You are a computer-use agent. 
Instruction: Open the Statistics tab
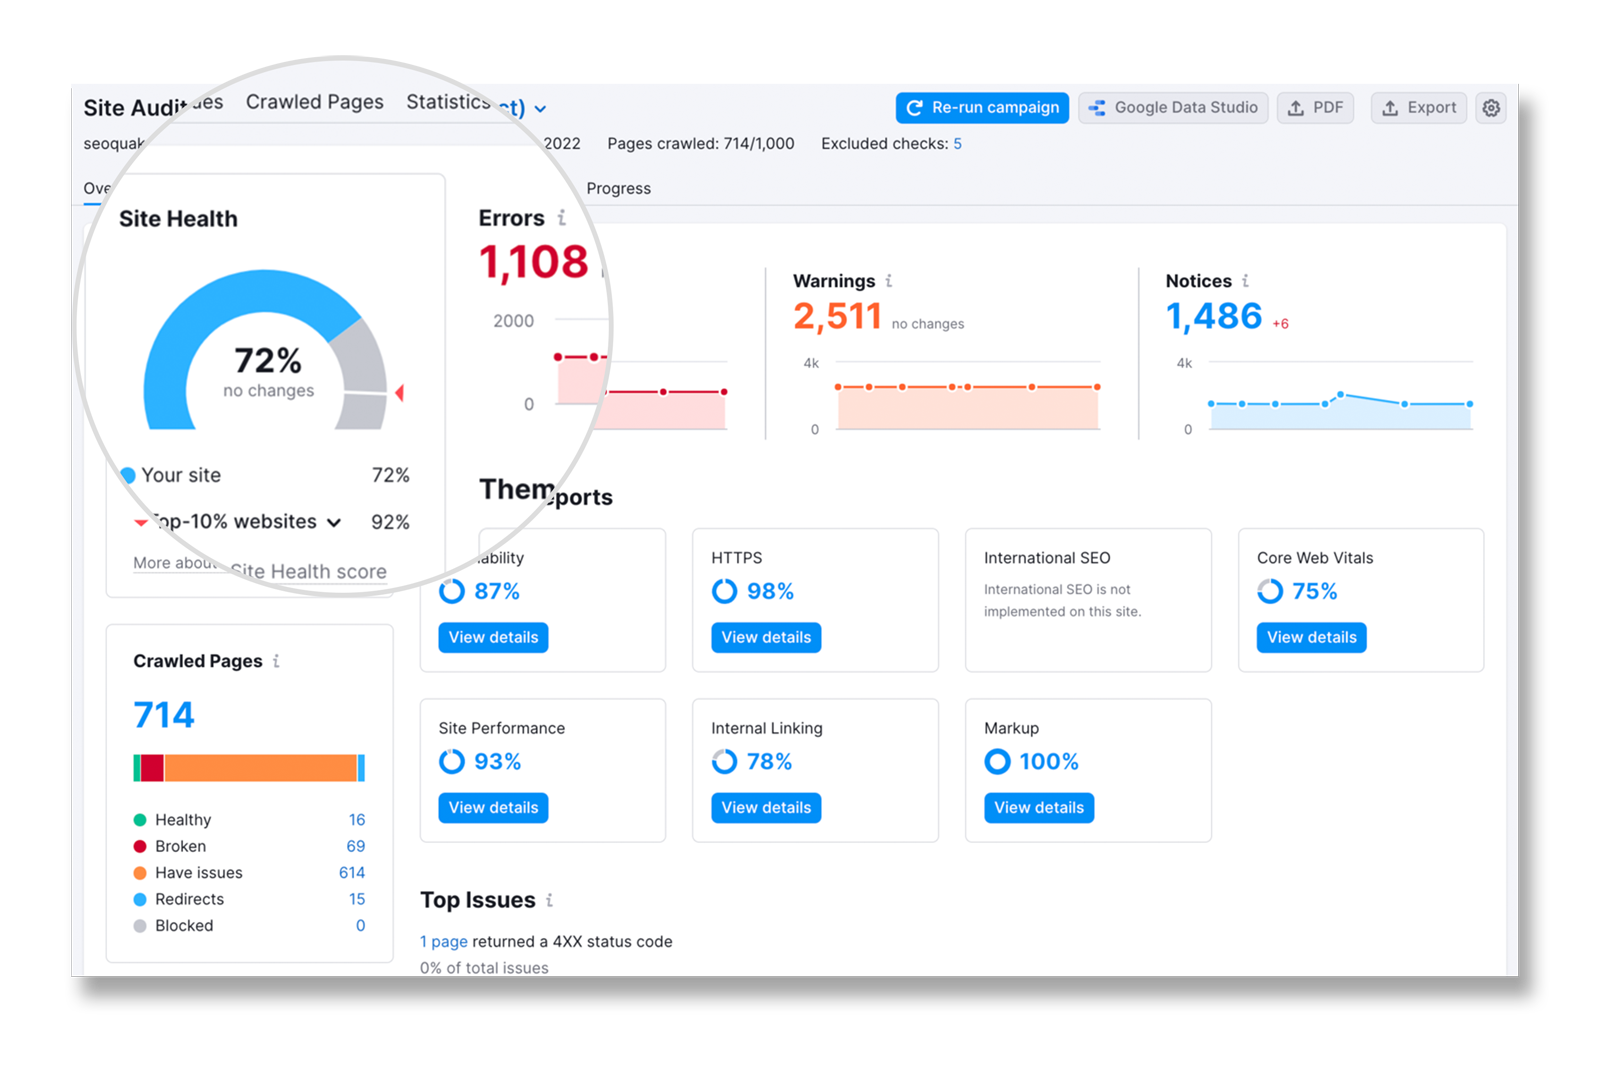pyautogui.click(x=447, y=102)
